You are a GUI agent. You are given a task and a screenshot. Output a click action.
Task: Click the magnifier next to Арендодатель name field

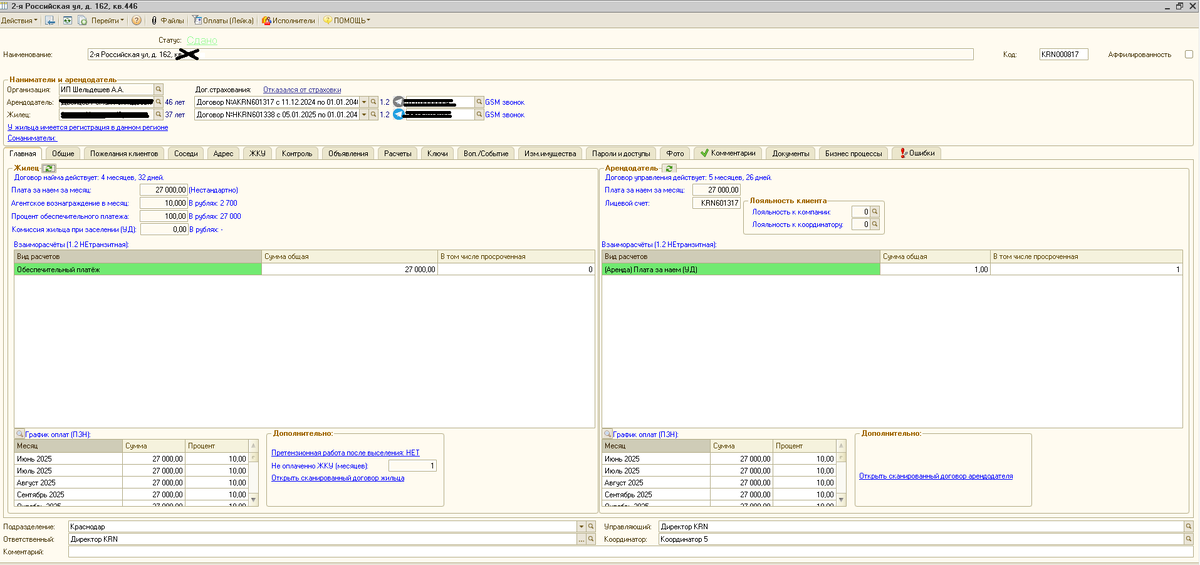[158, 102]
